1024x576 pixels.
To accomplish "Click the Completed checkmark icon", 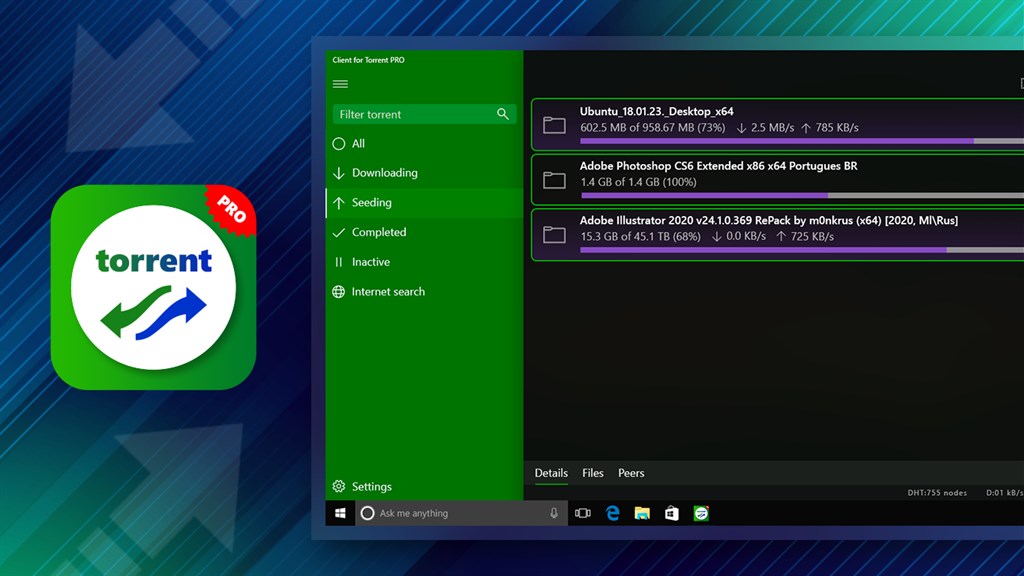I will coord(338,232).
